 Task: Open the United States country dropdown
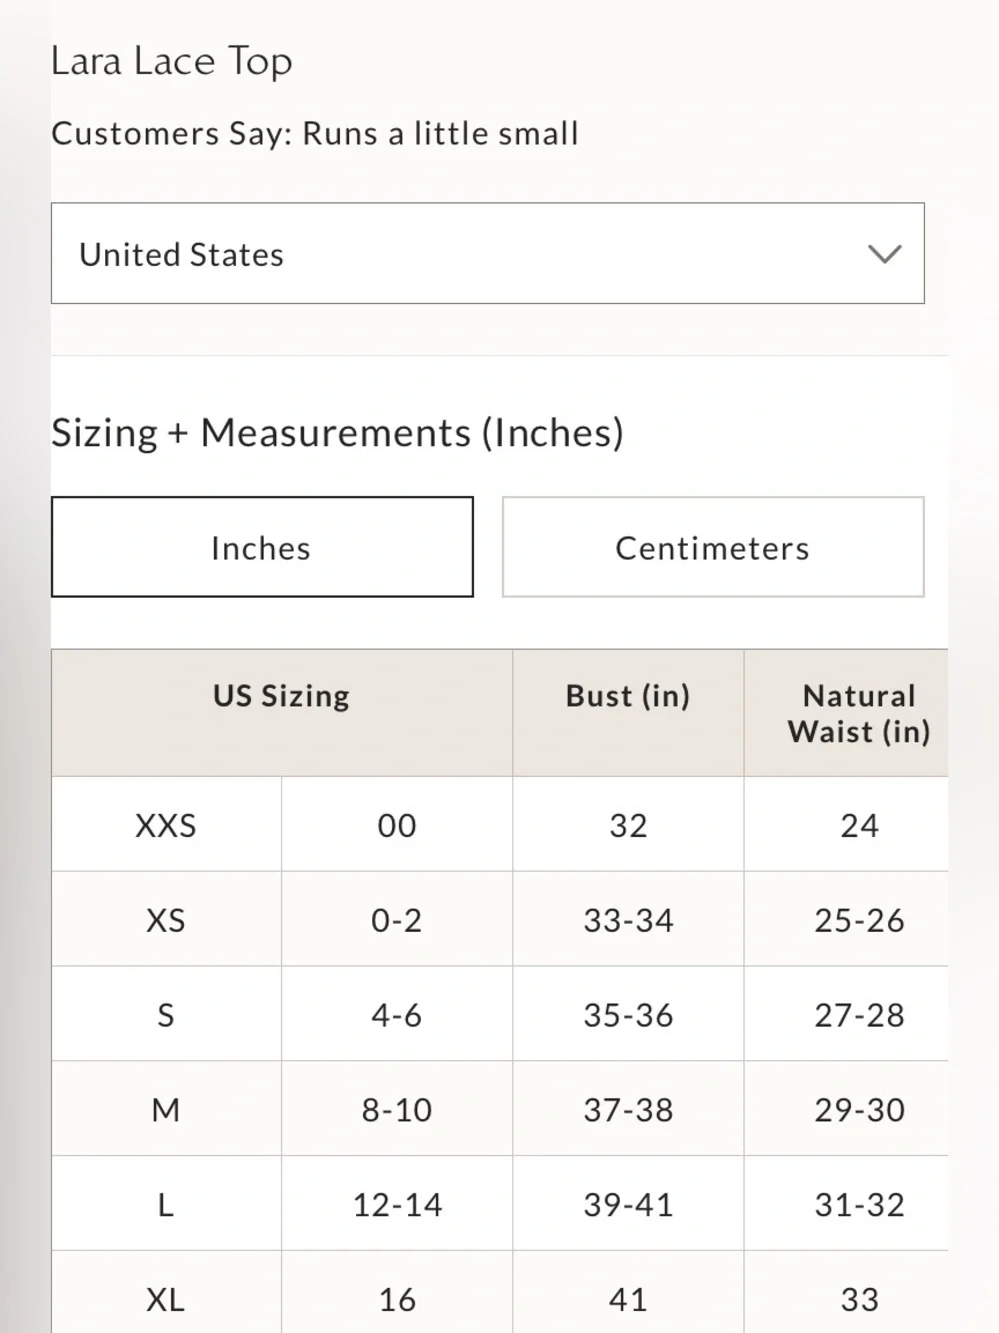coord(488,253)
